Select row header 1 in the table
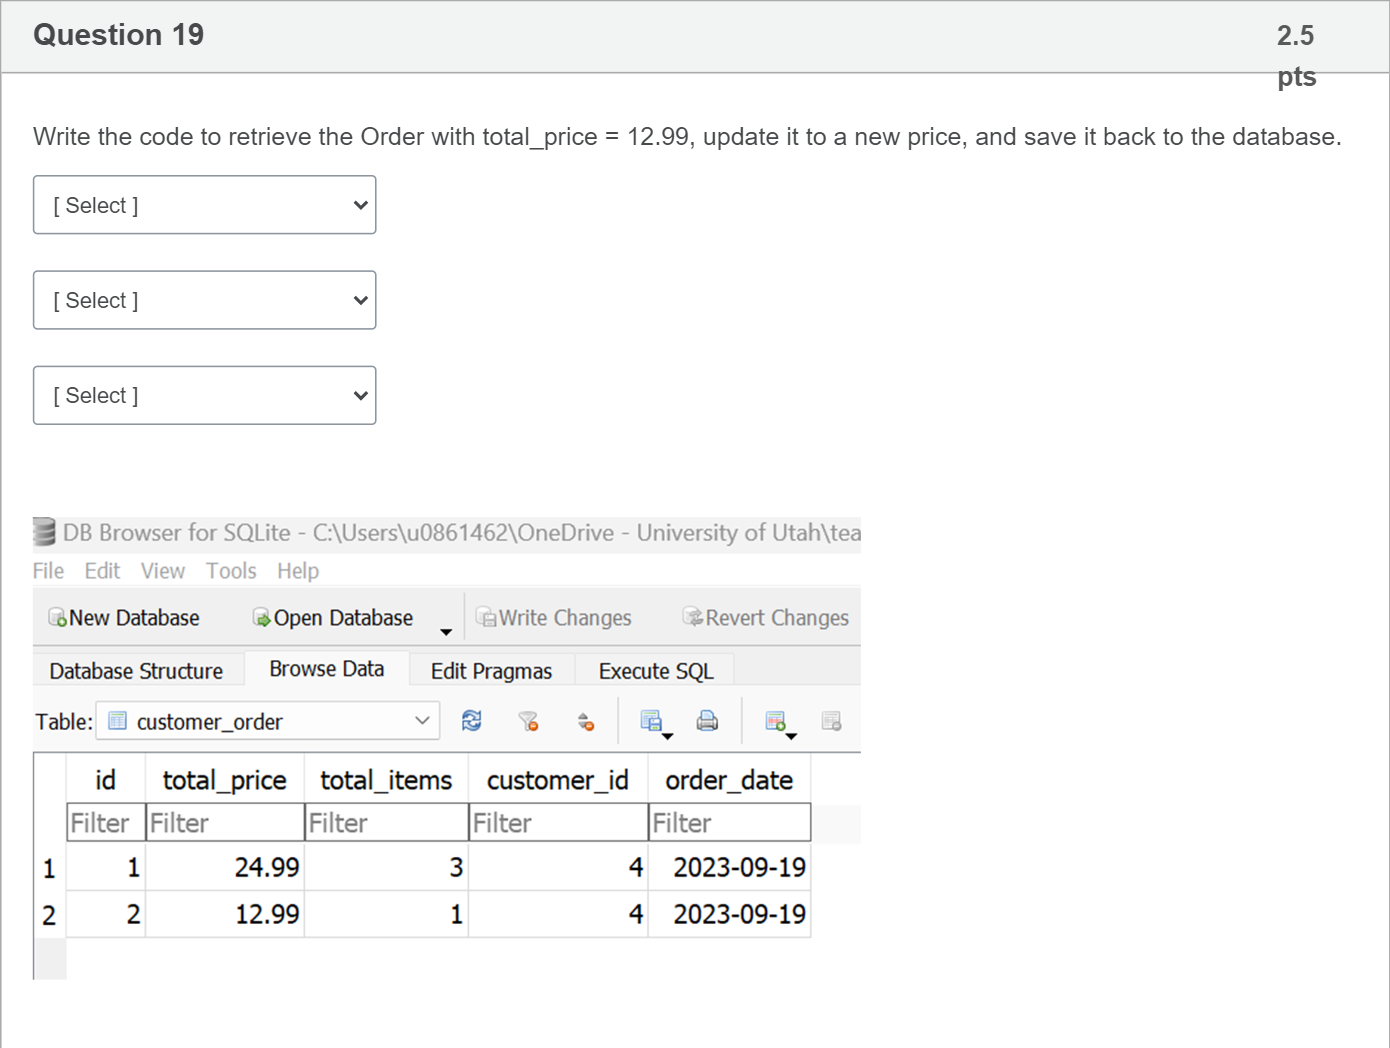1390x1048 pixels. click(49, 868)
